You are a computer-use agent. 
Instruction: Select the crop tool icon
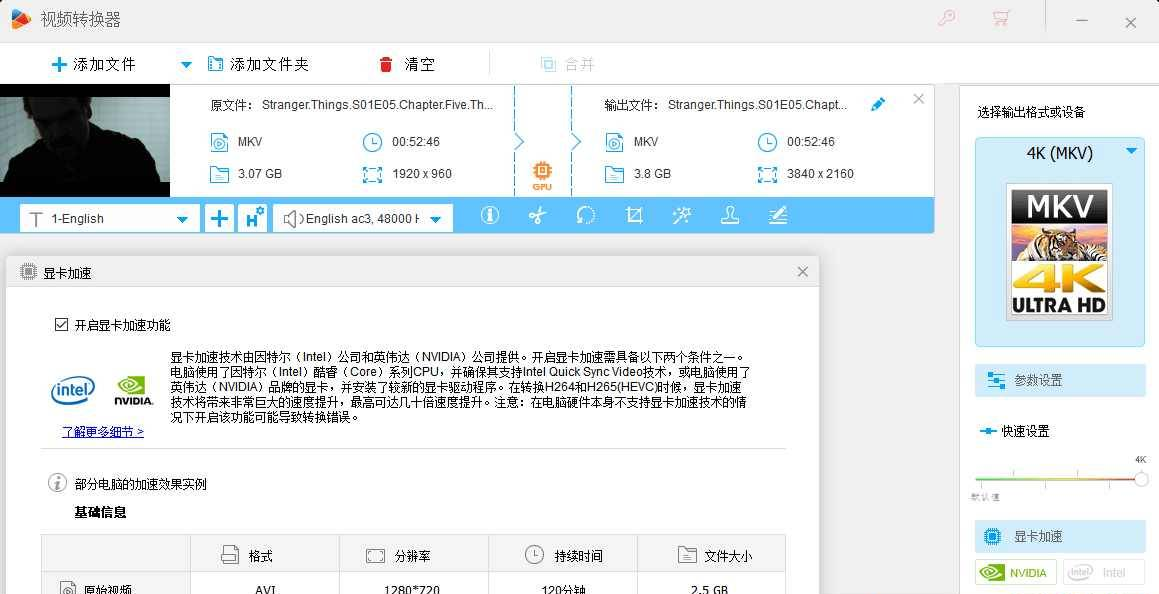pos(634,216)
